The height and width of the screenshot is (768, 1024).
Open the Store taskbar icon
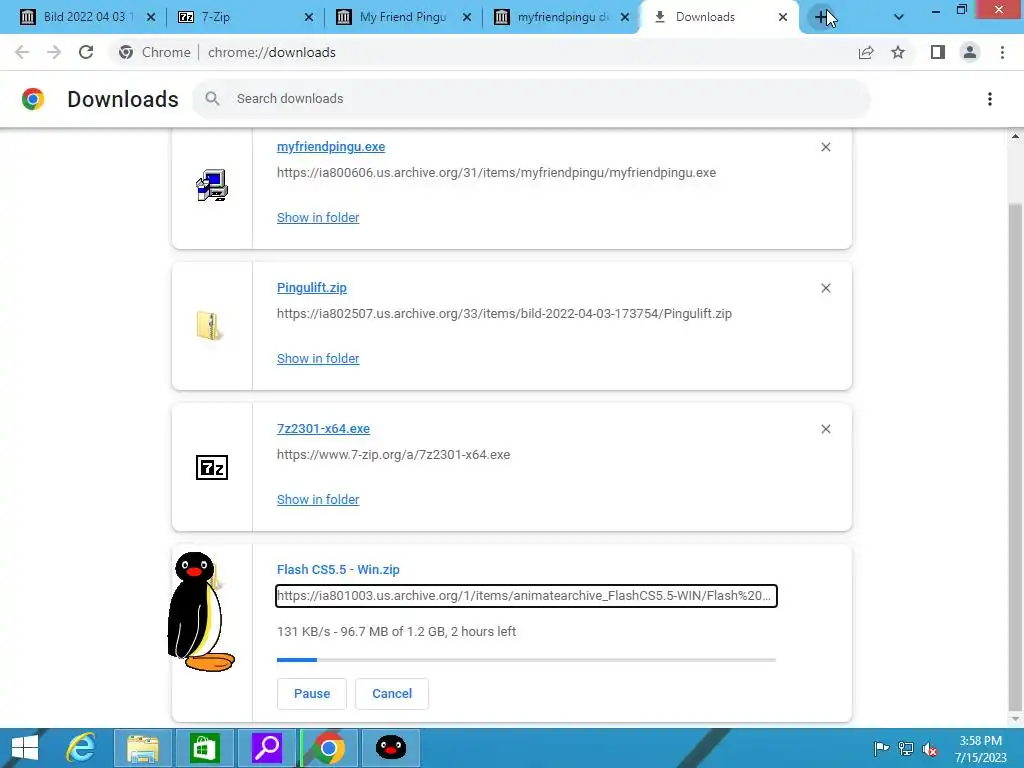(205, 748)
